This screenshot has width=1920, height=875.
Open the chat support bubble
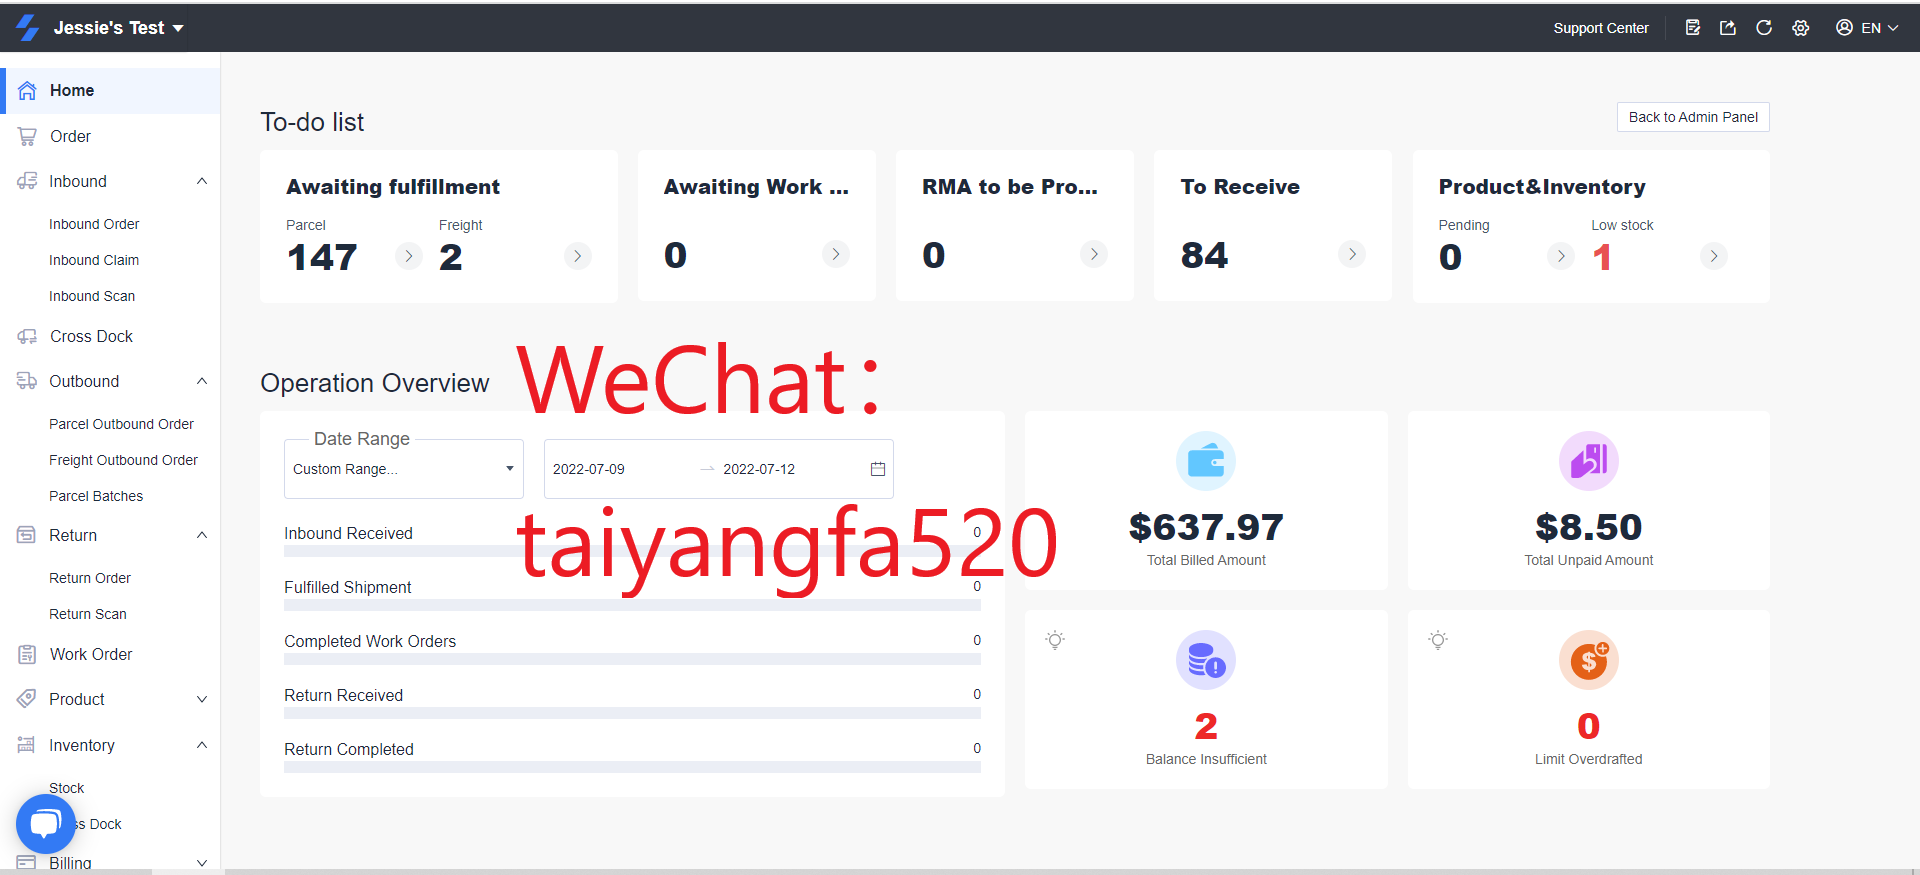45,823
